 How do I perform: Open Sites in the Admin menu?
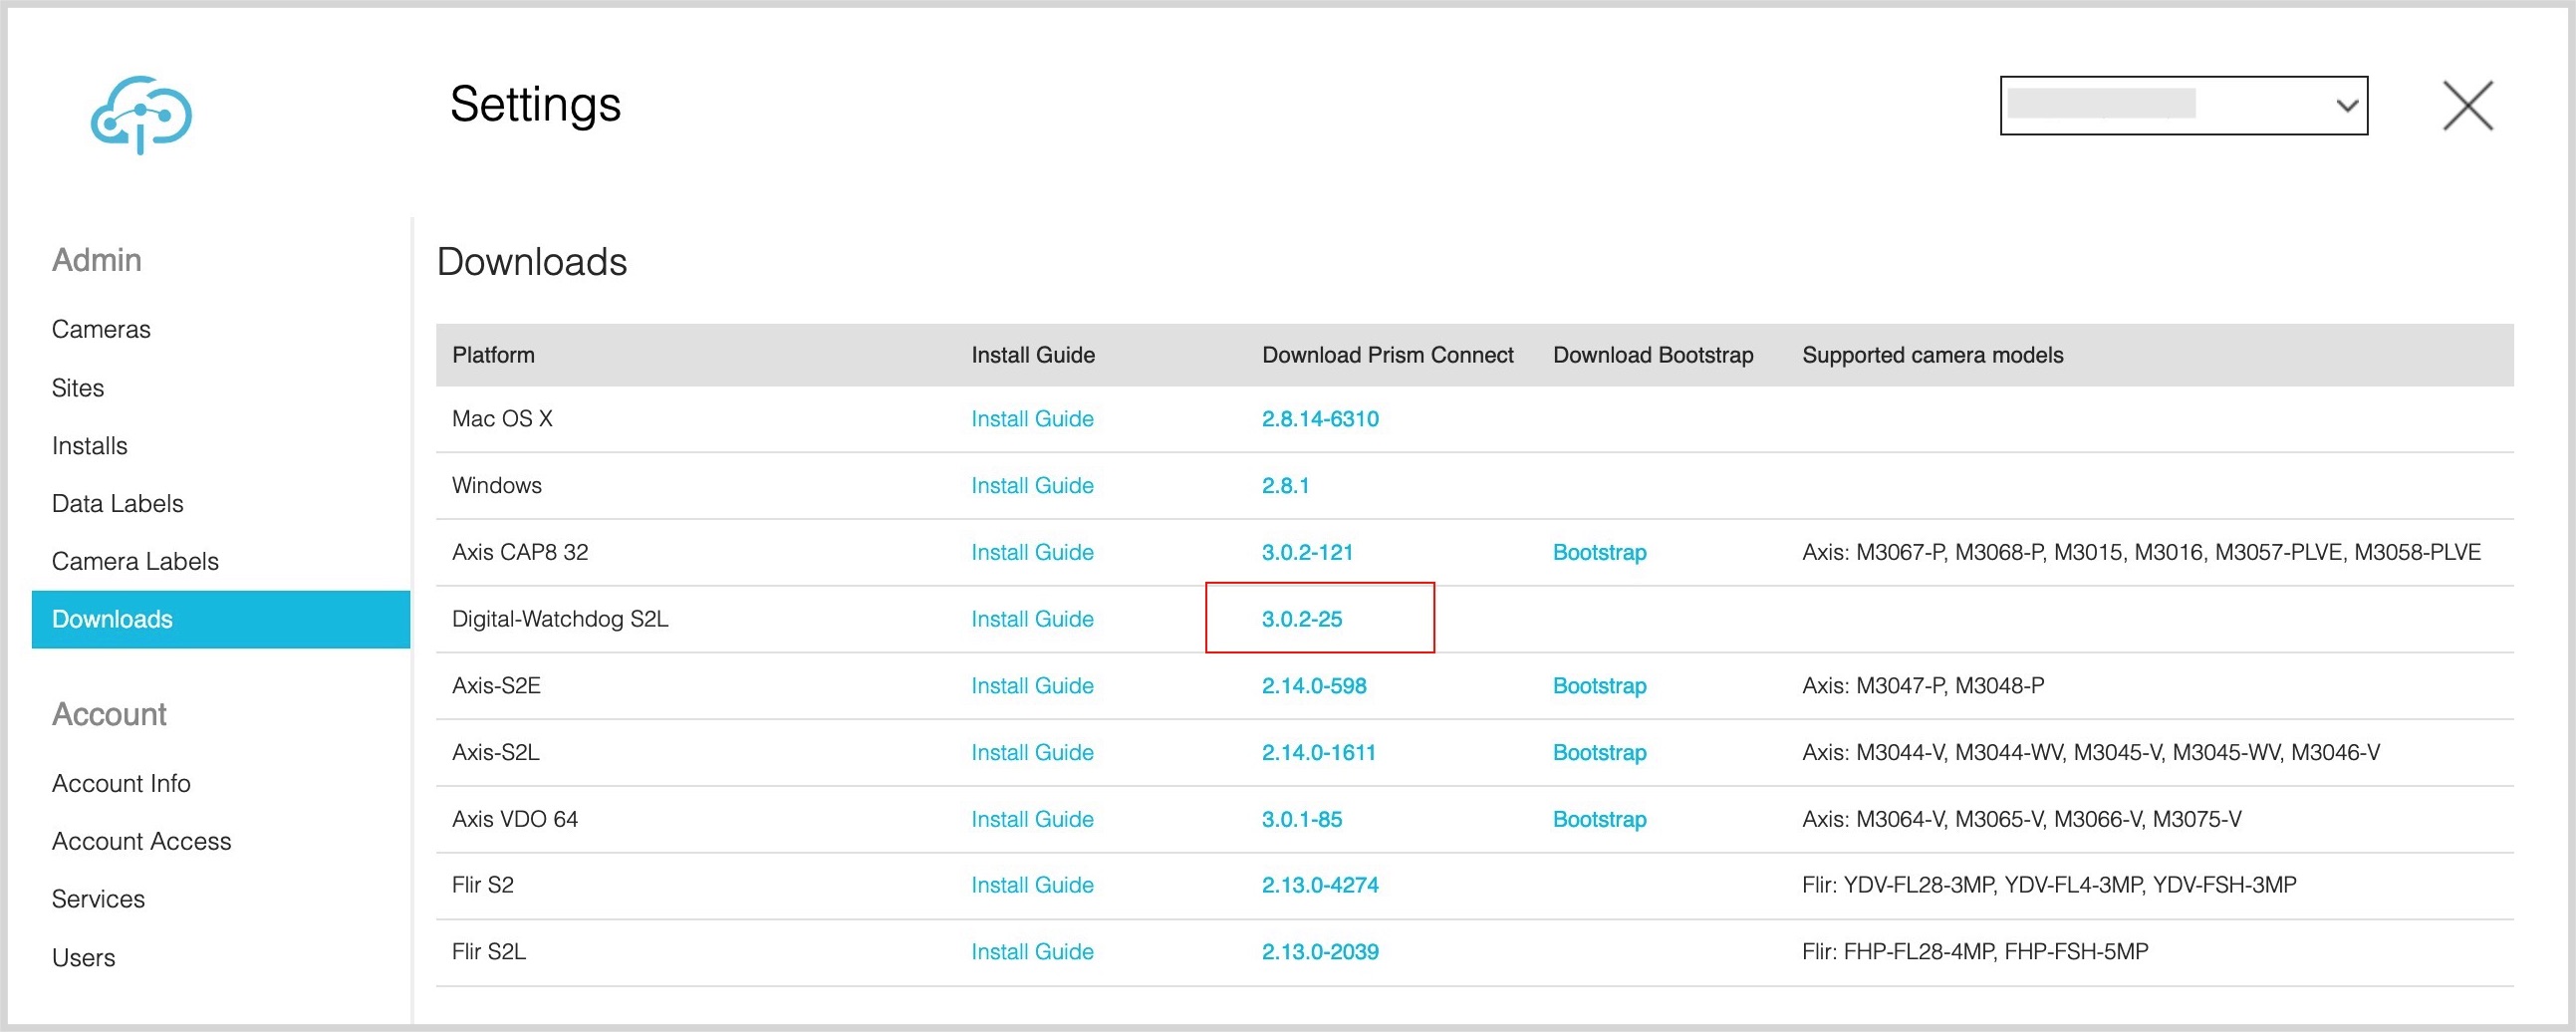tap(78, 388)
